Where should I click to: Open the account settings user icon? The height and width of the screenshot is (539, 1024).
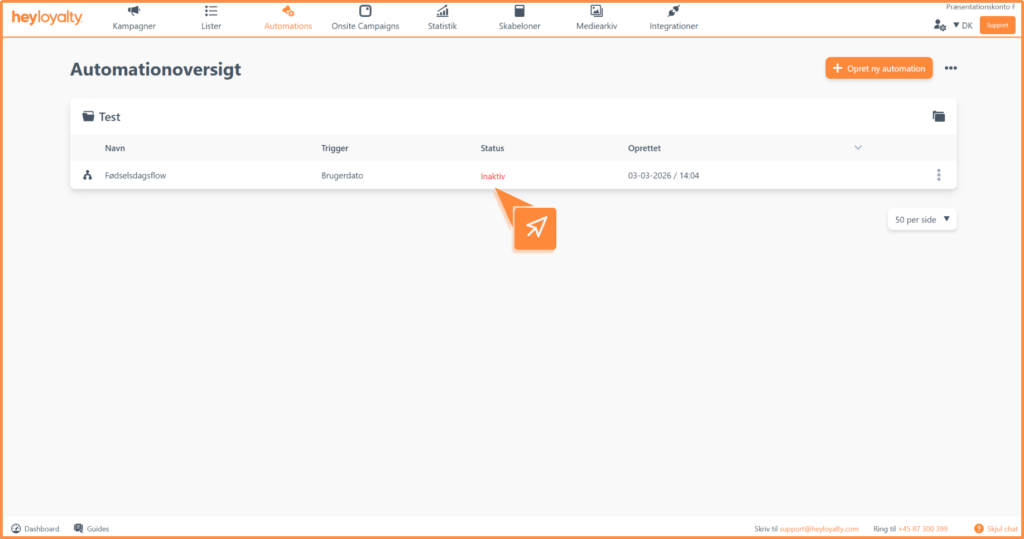click(939, 25)
